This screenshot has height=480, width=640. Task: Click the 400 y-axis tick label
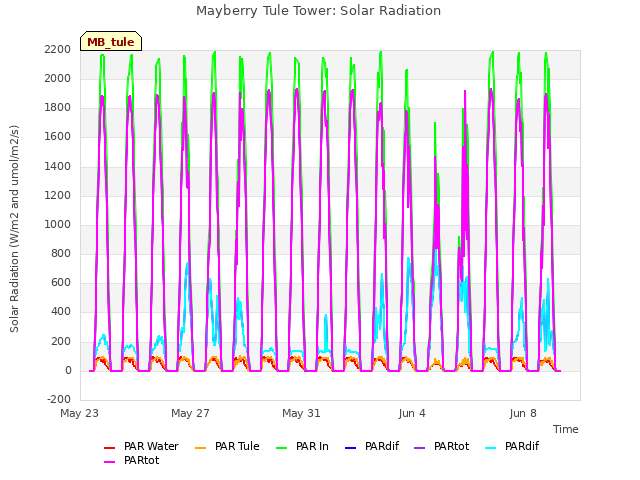tap(61, 312)
